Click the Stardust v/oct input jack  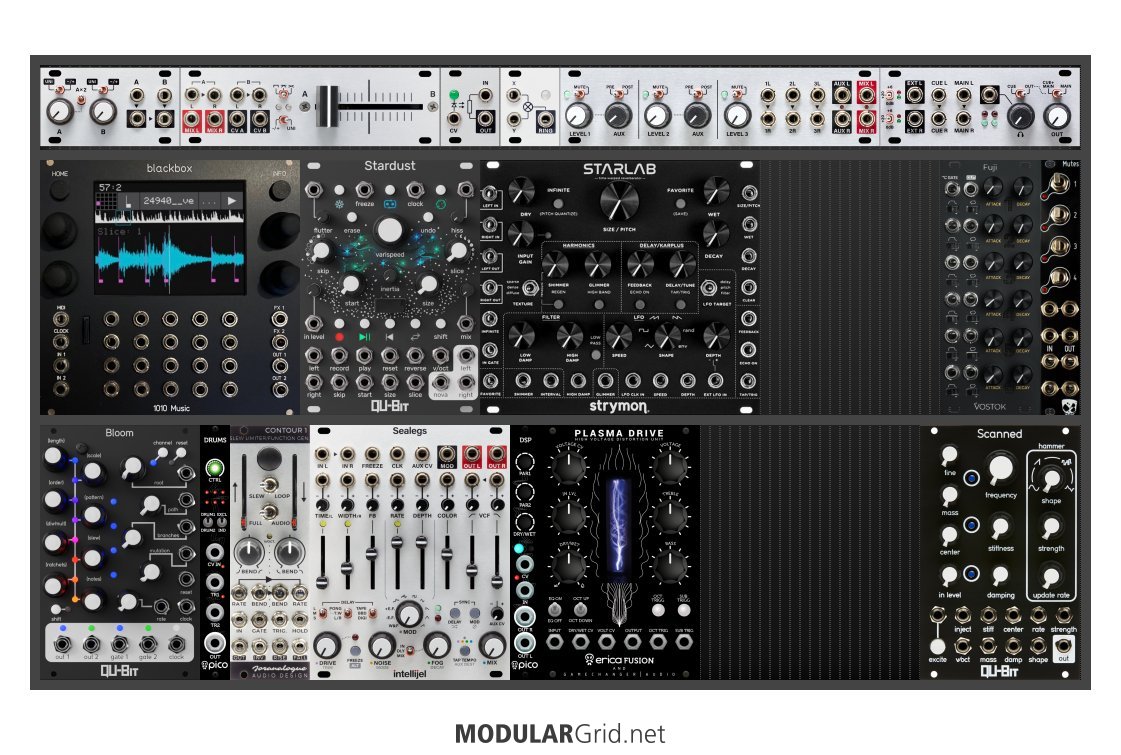click(x=440, y=355)
